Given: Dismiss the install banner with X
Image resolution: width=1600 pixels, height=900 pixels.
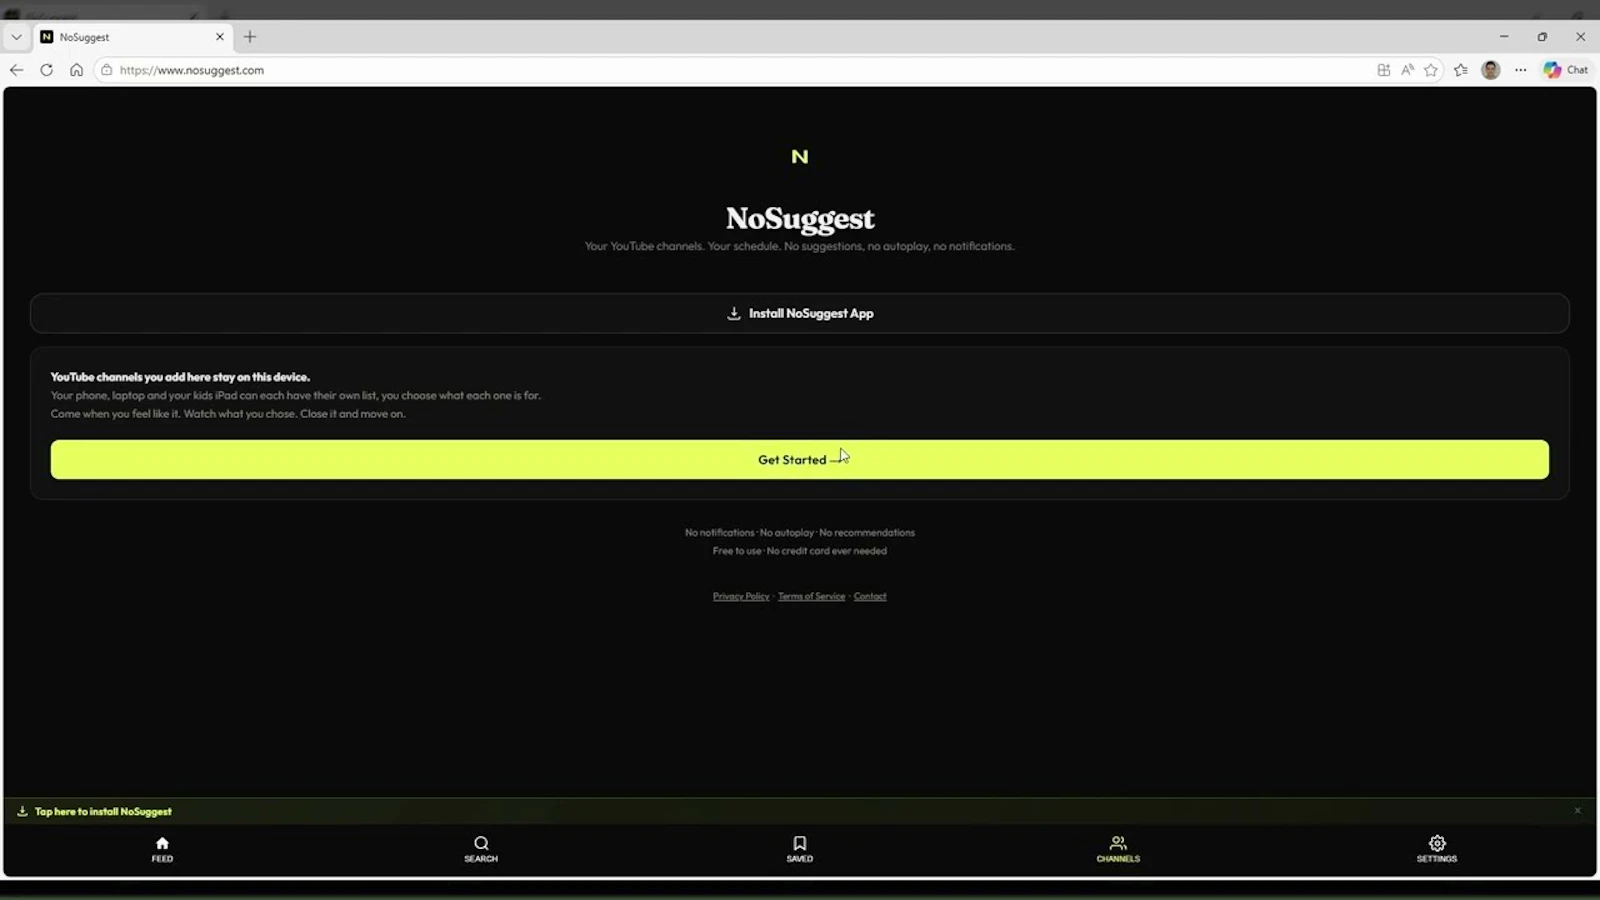Looking at the screenshot, I should tap(1578, 810).
